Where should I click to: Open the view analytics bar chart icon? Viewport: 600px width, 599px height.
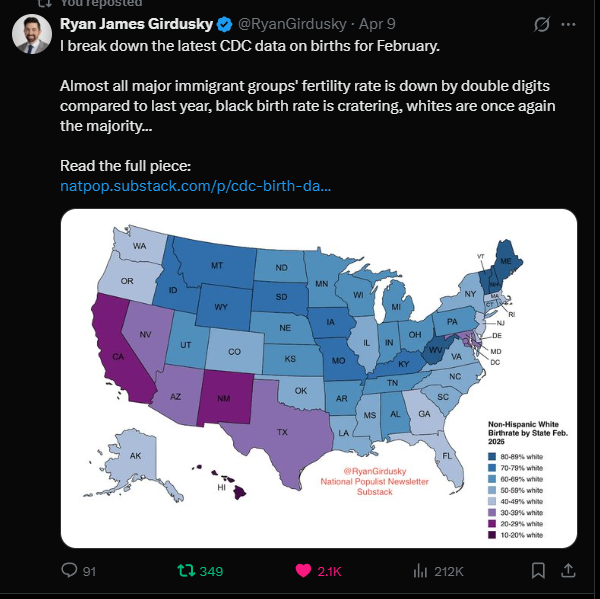(421, 570)
